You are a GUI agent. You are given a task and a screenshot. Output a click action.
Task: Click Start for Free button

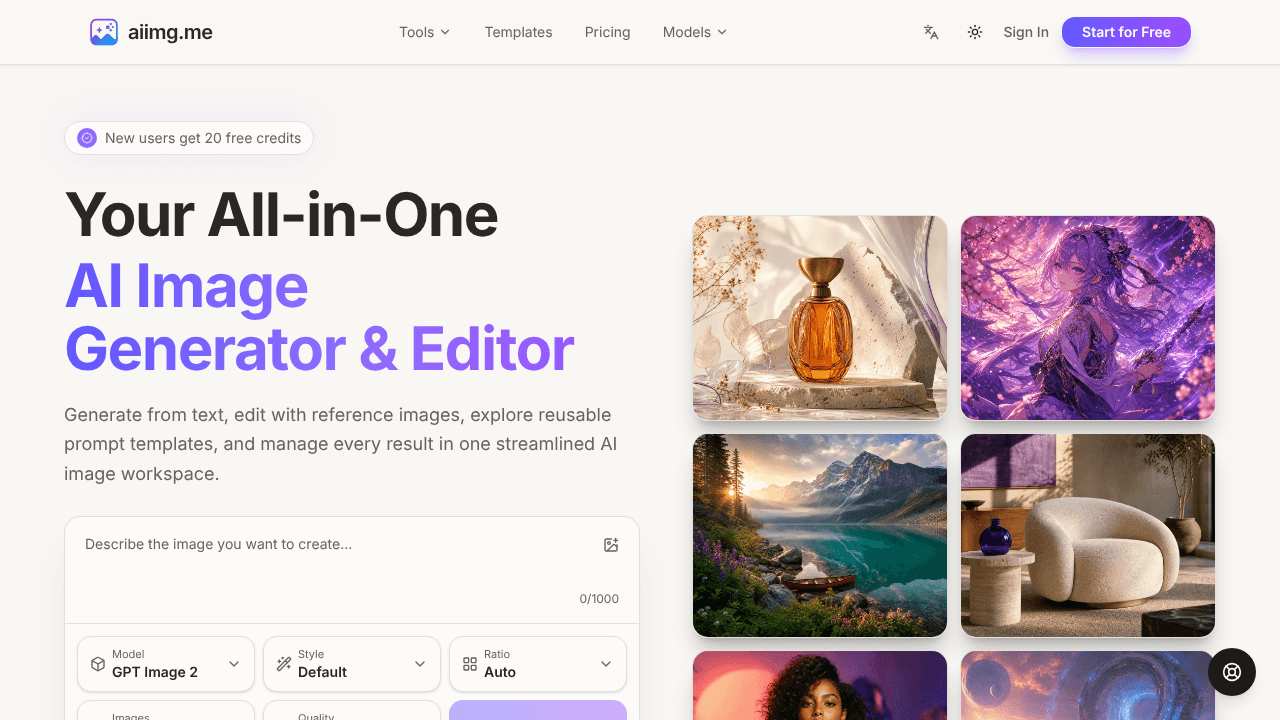[1126, 32]
